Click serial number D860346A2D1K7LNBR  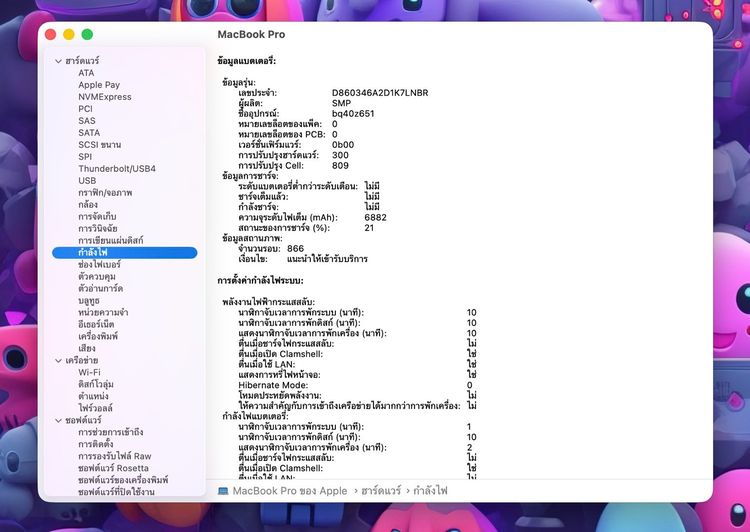(x=380, y=93)
